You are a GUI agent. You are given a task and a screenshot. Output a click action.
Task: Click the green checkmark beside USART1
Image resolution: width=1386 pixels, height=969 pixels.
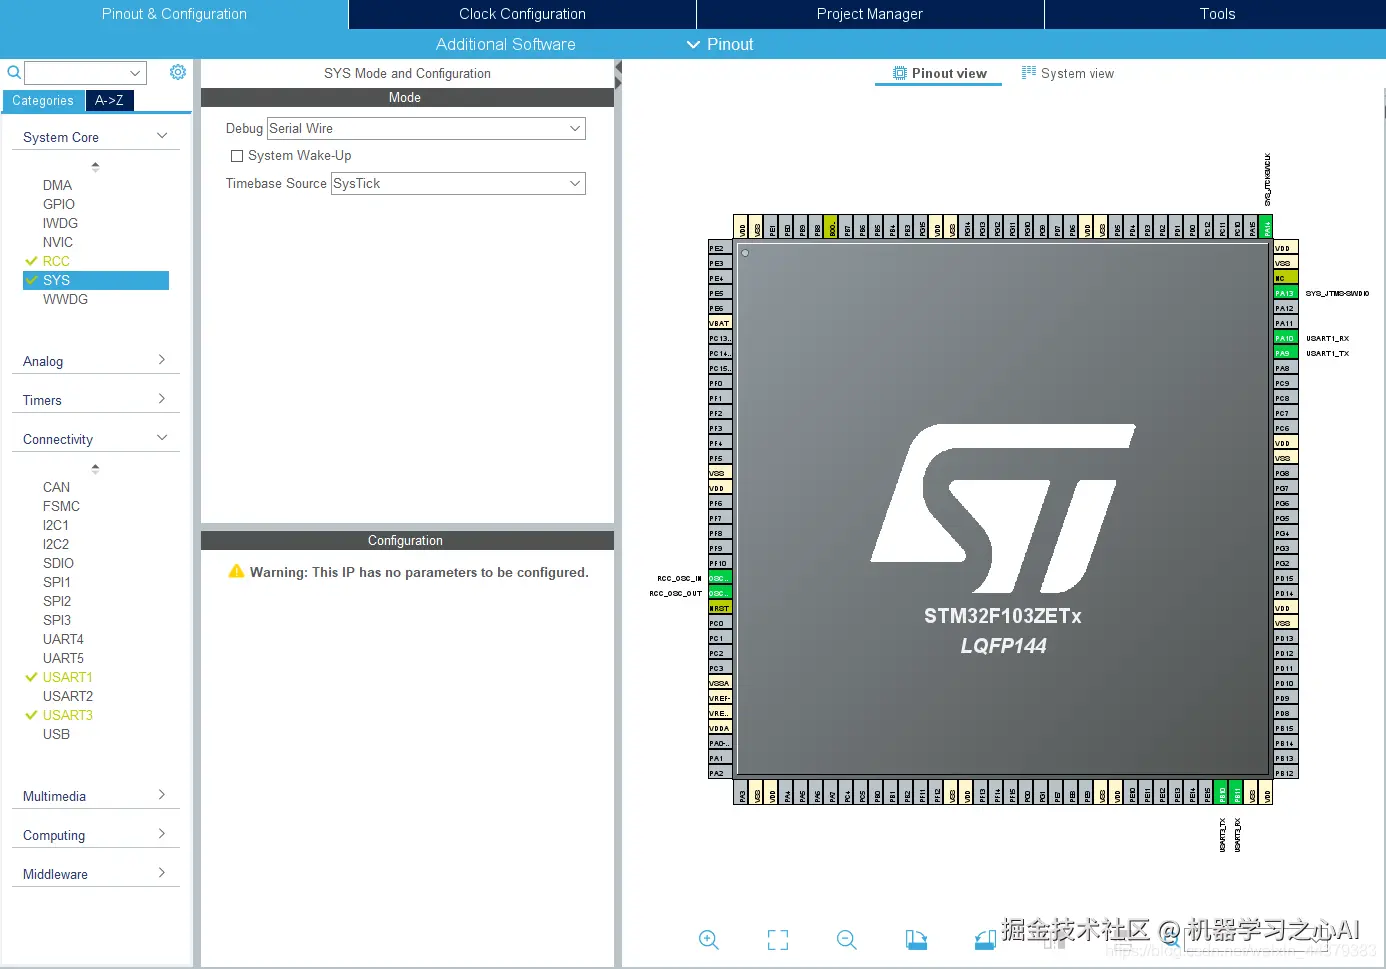click(31, 677)
